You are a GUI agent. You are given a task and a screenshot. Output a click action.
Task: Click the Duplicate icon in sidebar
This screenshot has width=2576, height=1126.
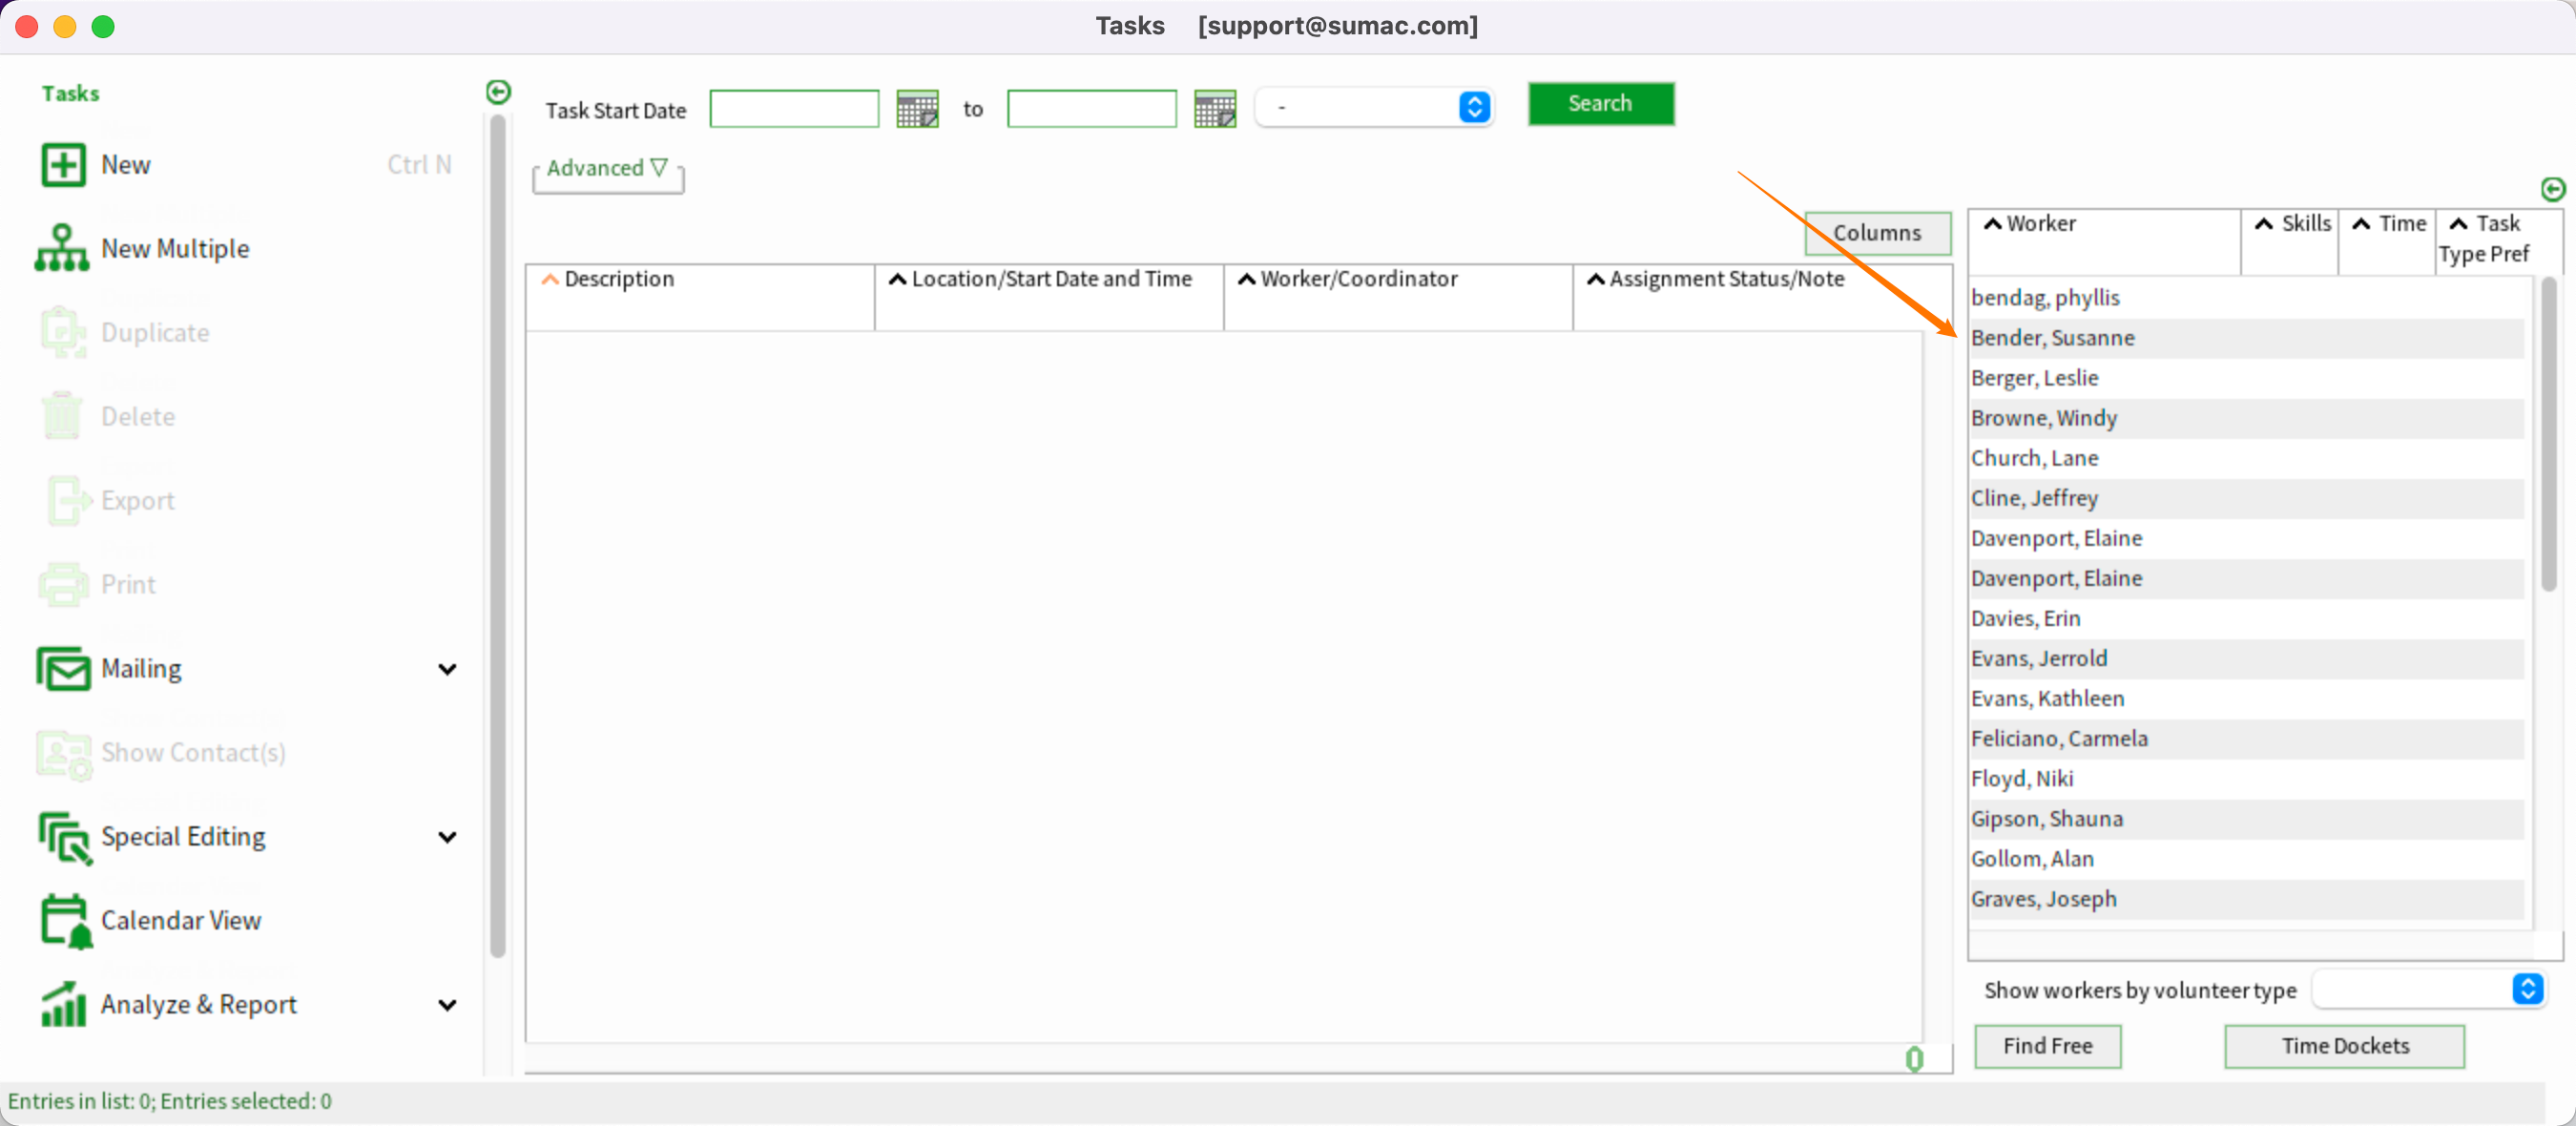[x=62, y=332]
